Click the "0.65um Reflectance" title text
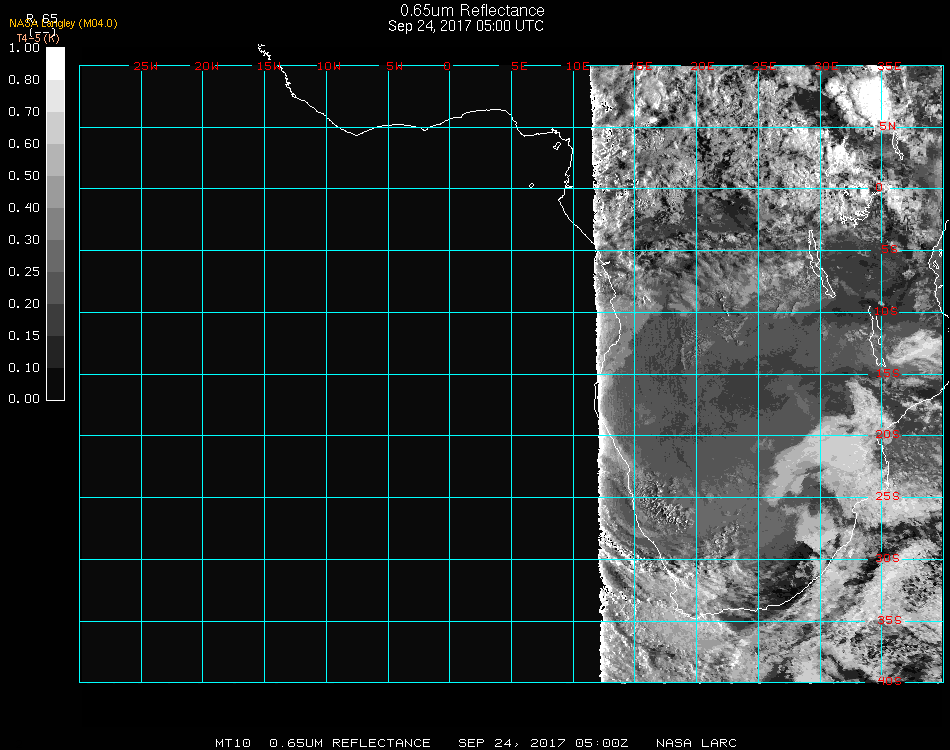 [472, 10]
